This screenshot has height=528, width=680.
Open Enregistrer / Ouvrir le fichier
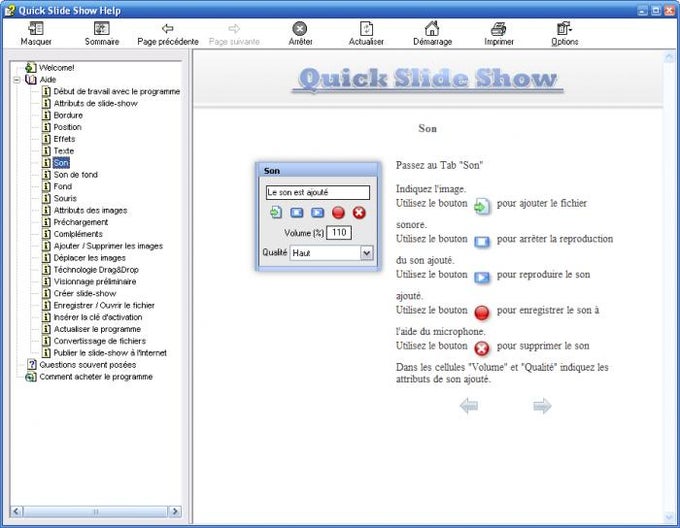(104, 305)
